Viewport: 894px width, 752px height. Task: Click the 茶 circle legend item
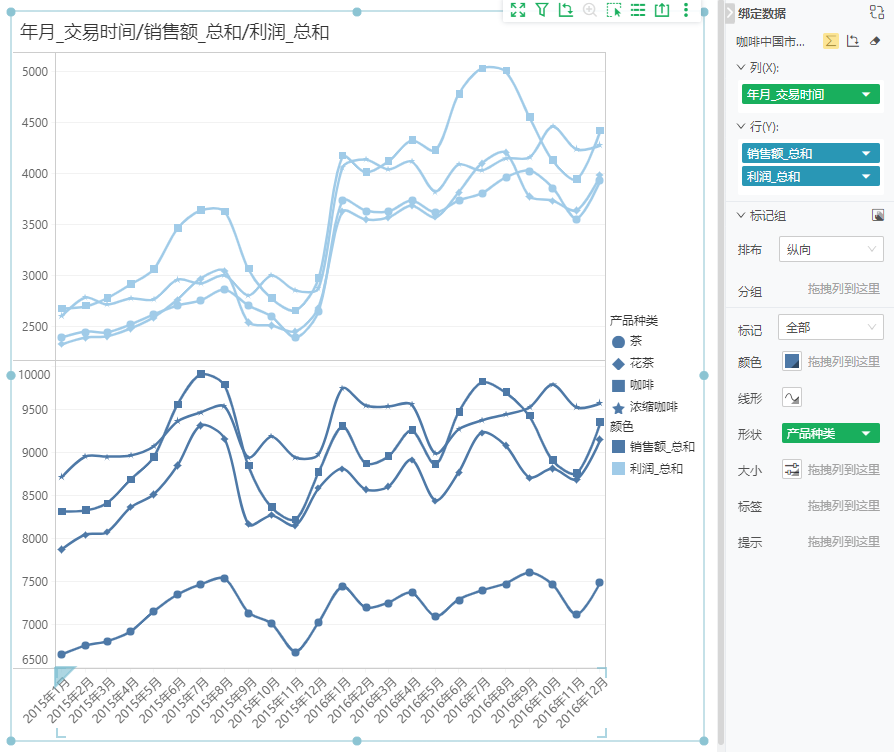(x=627, y=342)
